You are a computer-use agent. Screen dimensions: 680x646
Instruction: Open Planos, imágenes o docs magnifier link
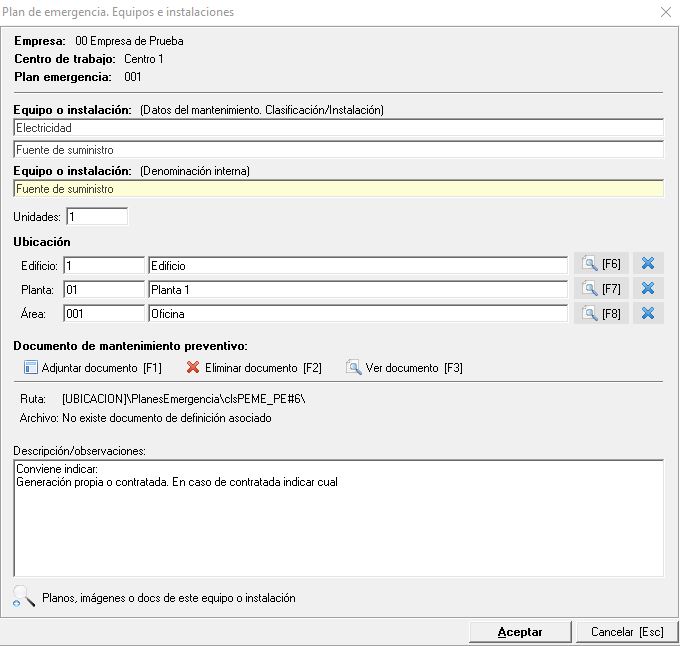24,597
